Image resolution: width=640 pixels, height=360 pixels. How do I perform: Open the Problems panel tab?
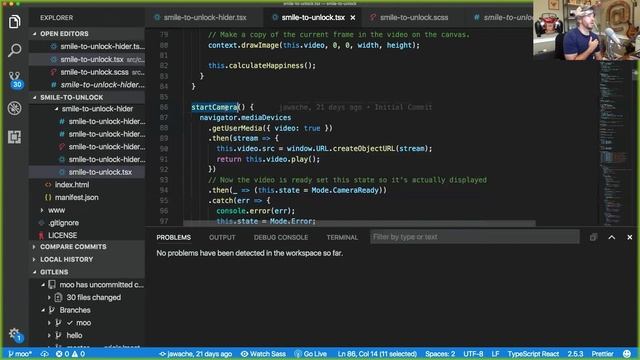[x=173, y=237]
